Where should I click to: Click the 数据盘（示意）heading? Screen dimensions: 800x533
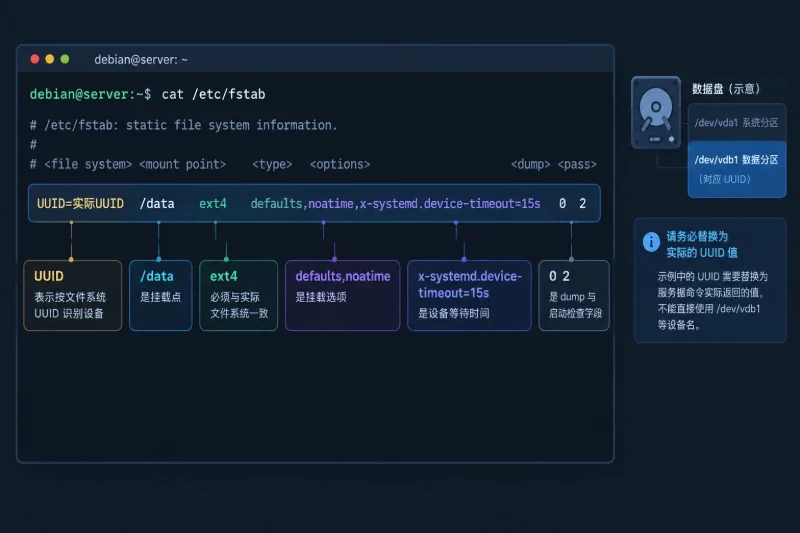(726, 89)
